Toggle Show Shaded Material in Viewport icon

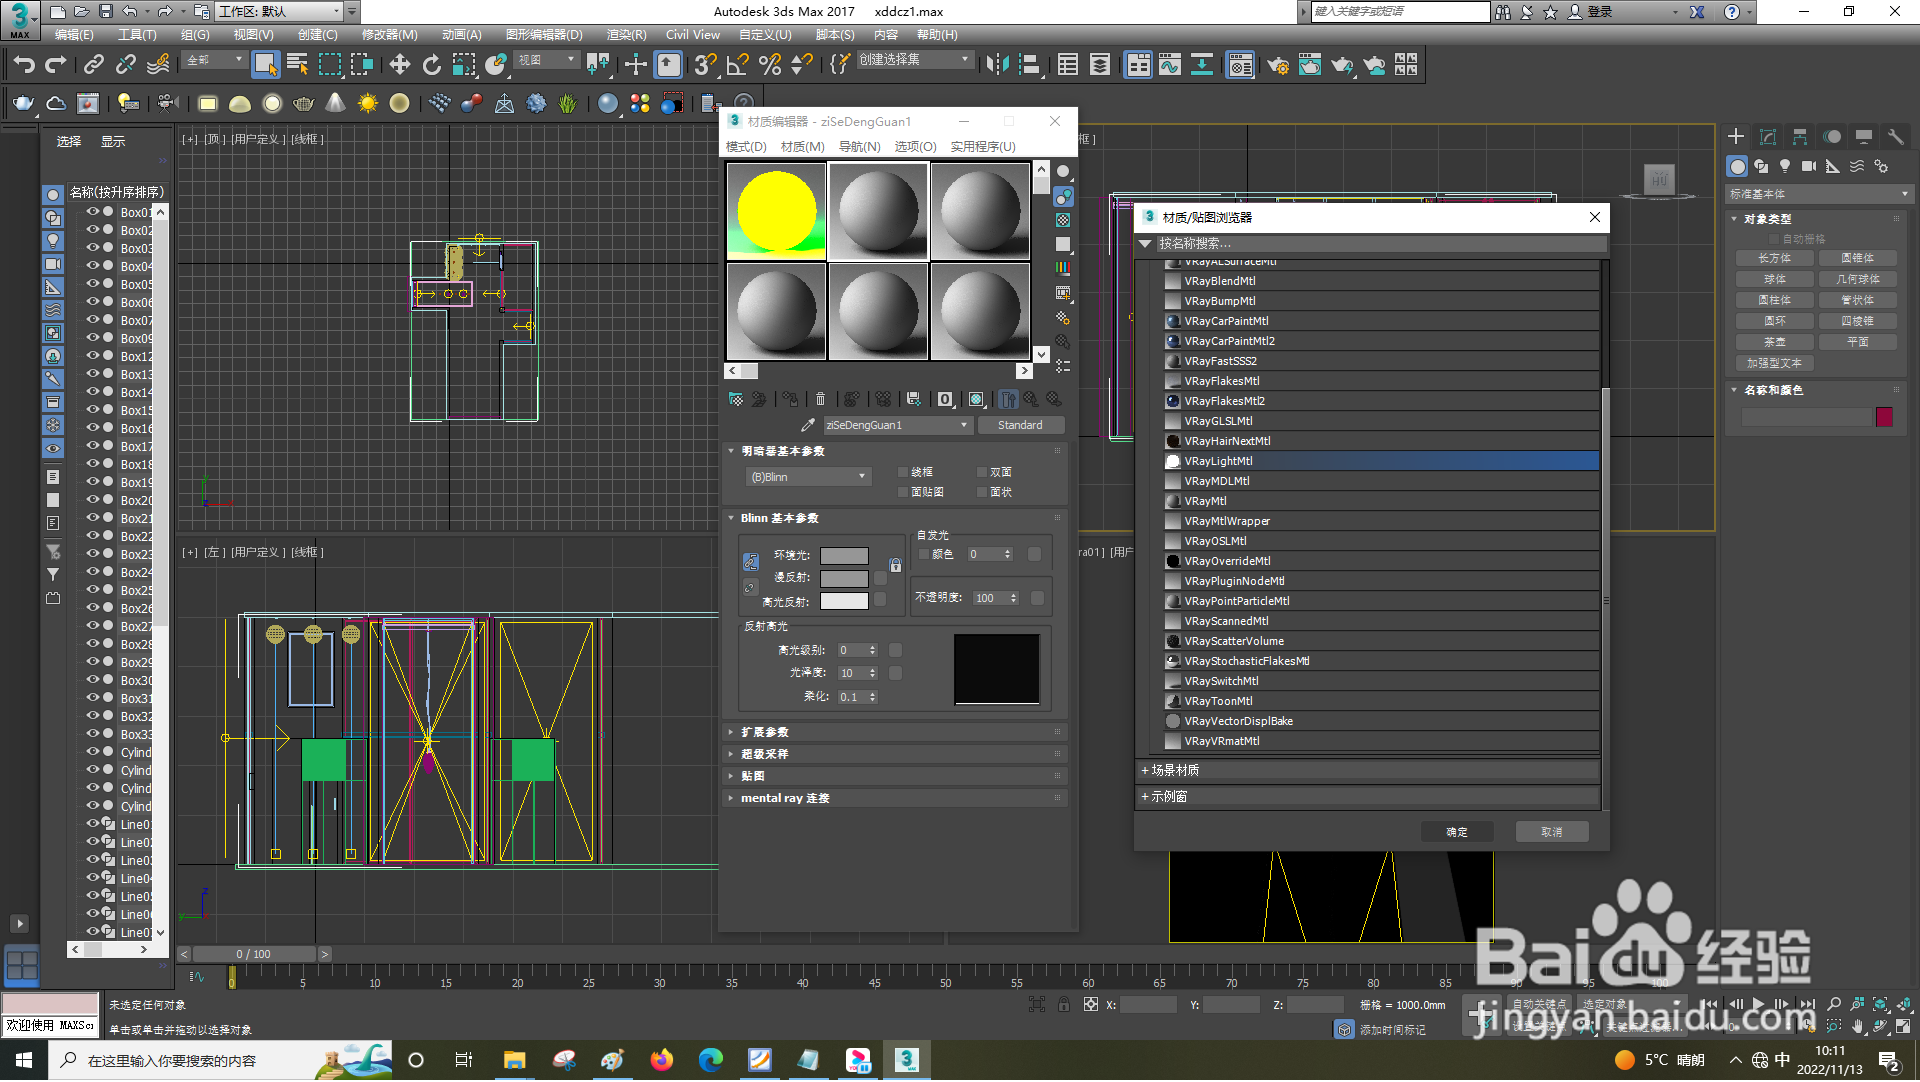click(976, 400)
